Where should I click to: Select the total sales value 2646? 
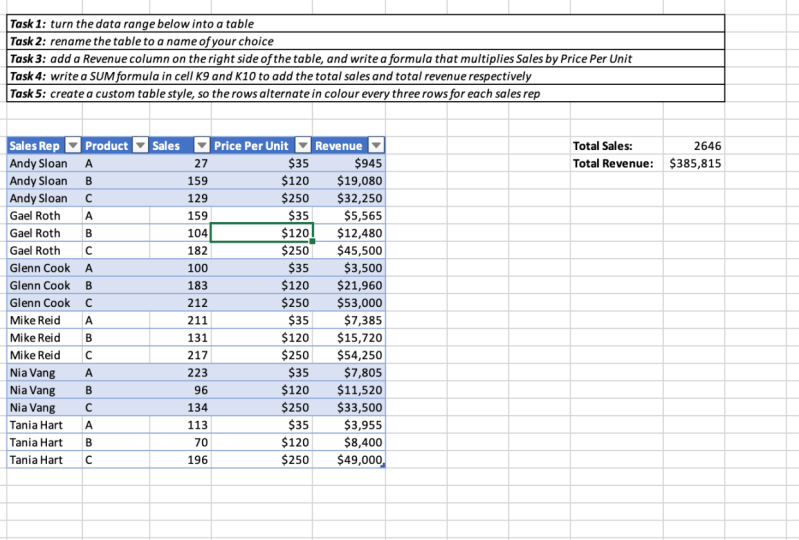pos(694,146)
